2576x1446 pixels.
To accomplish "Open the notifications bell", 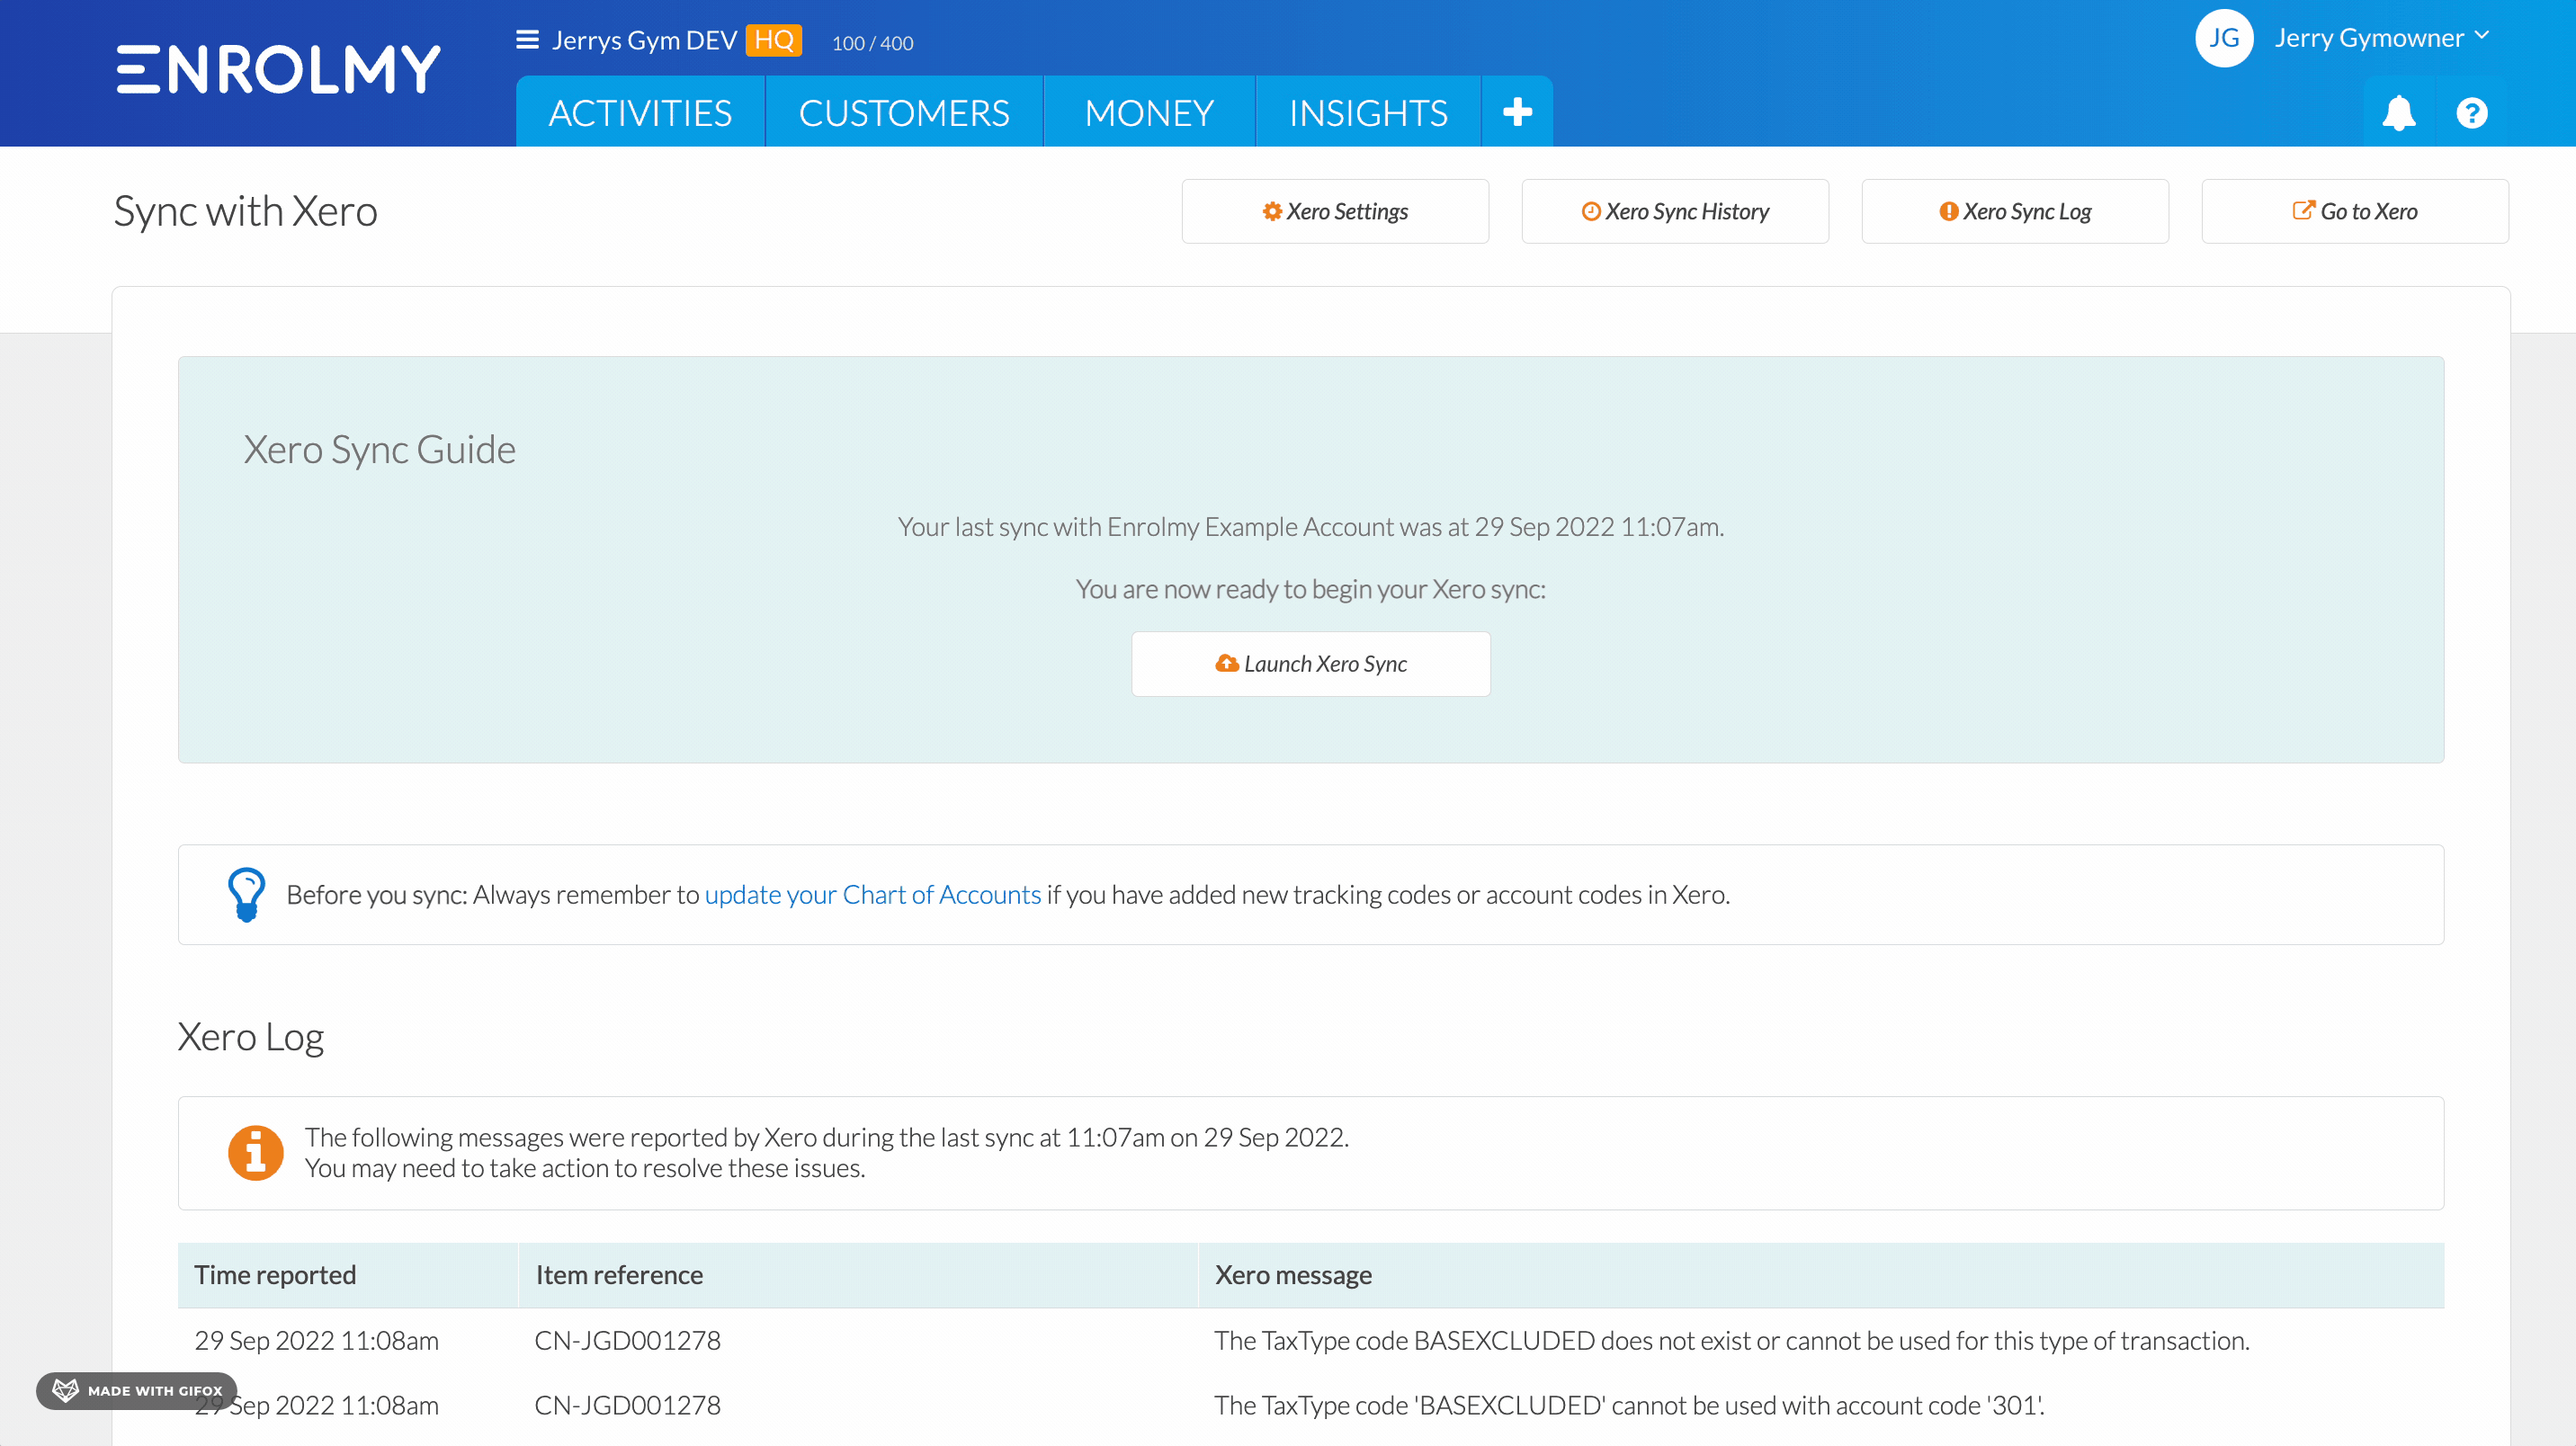I will (2398, 112).
